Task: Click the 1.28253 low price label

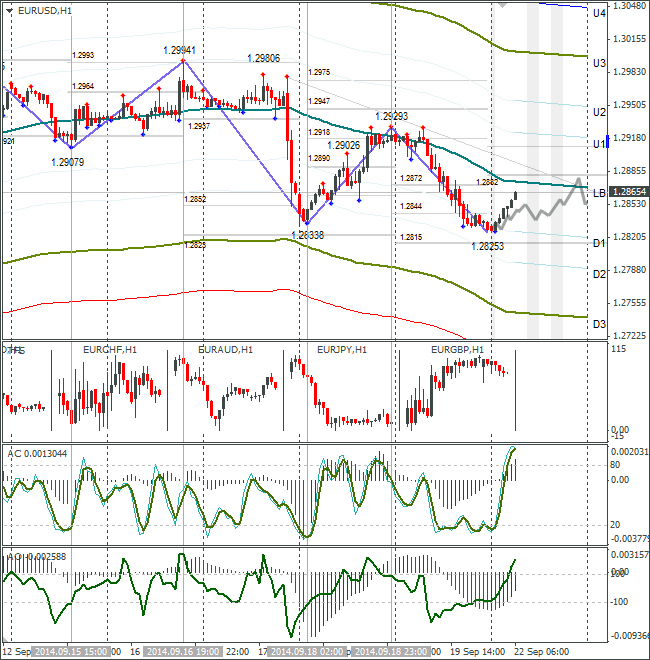Action: coord(487,245)
